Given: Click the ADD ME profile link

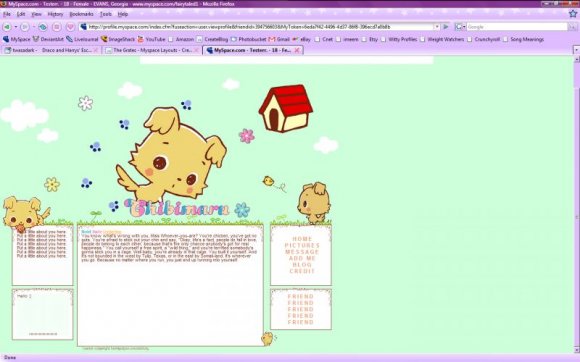Looking at the screenshot, I should (x=302, y=258).
